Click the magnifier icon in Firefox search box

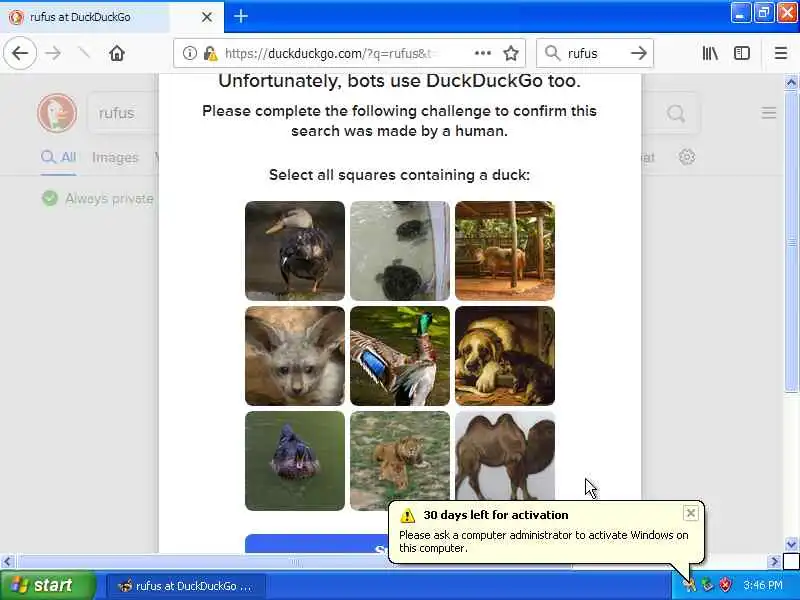553,53
